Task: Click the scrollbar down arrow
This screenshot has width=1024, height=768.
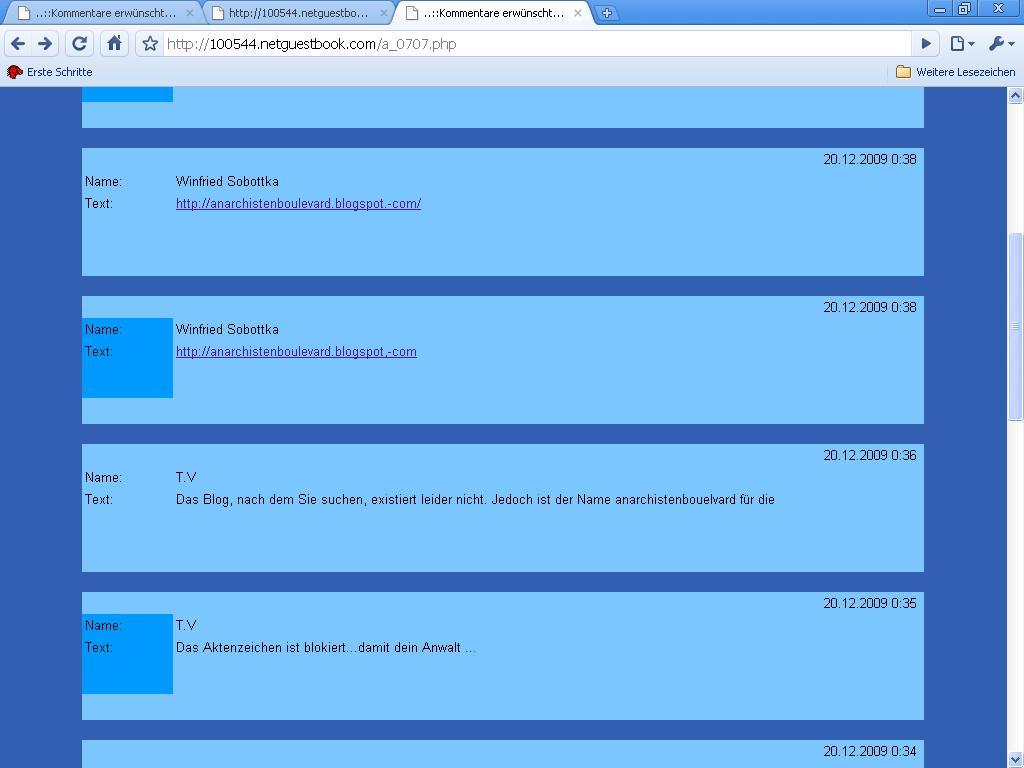Action: [x=1015, y=759]
